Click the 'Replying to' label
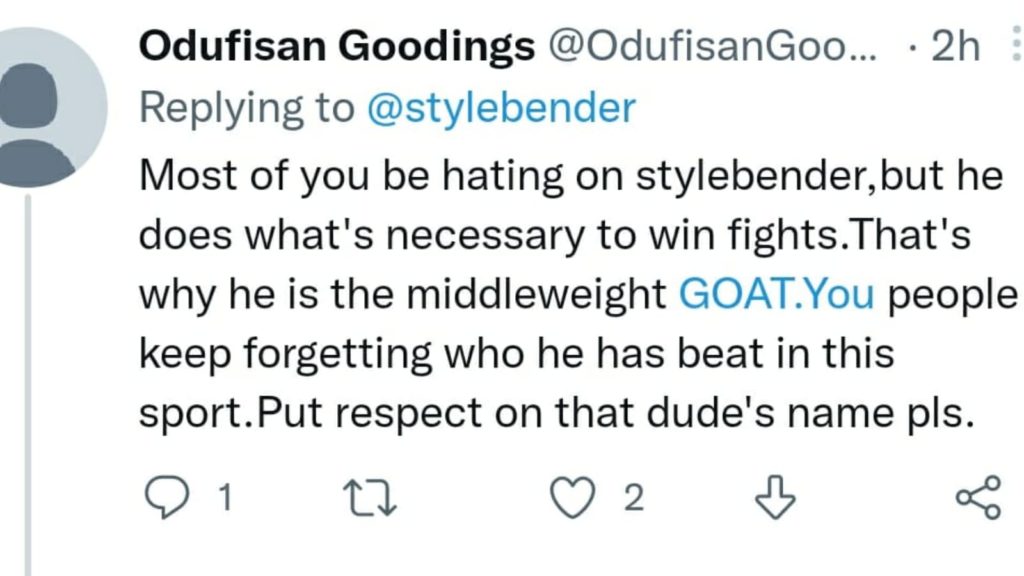This screenshot has height=576, width=1024. click(x=247, y=108)
